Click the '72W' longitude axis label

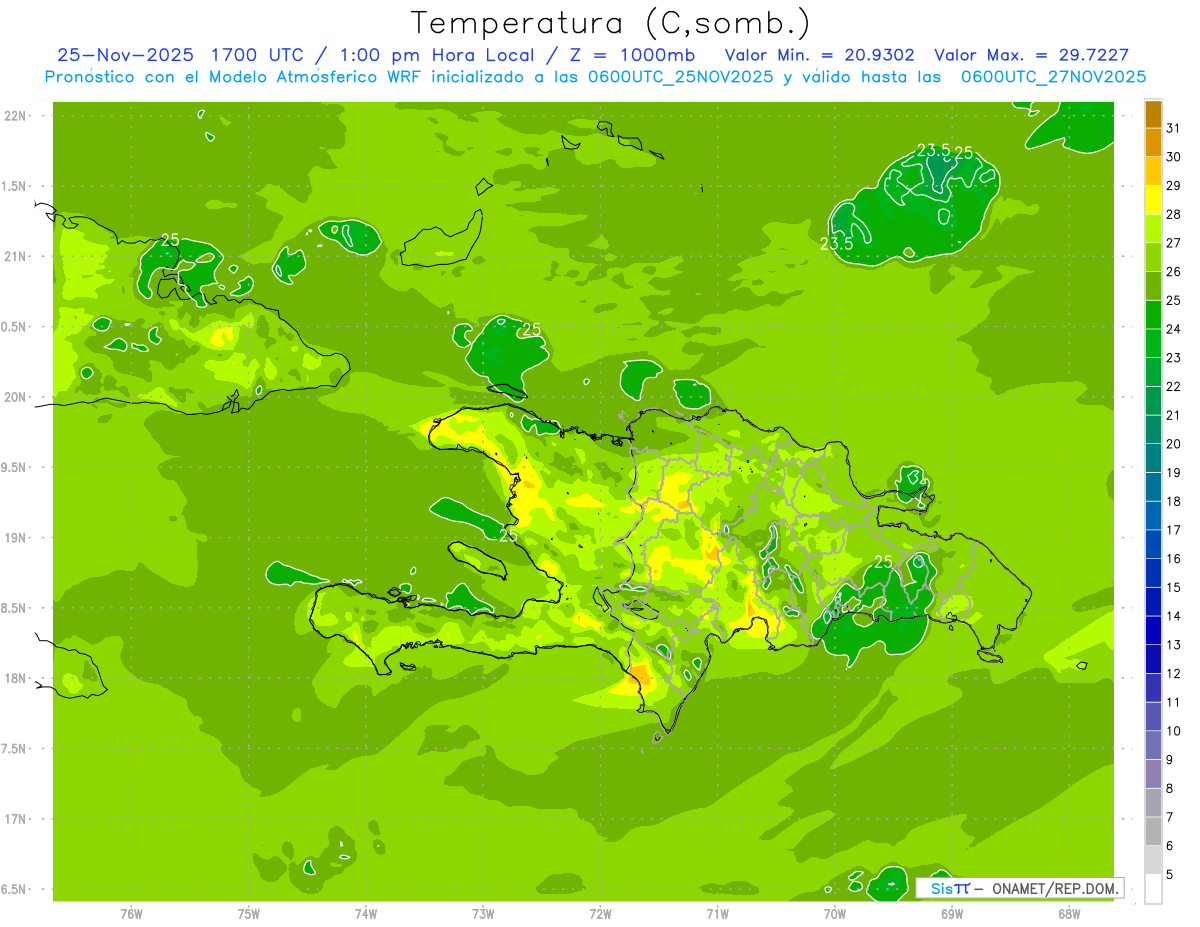tap(600, 913)
